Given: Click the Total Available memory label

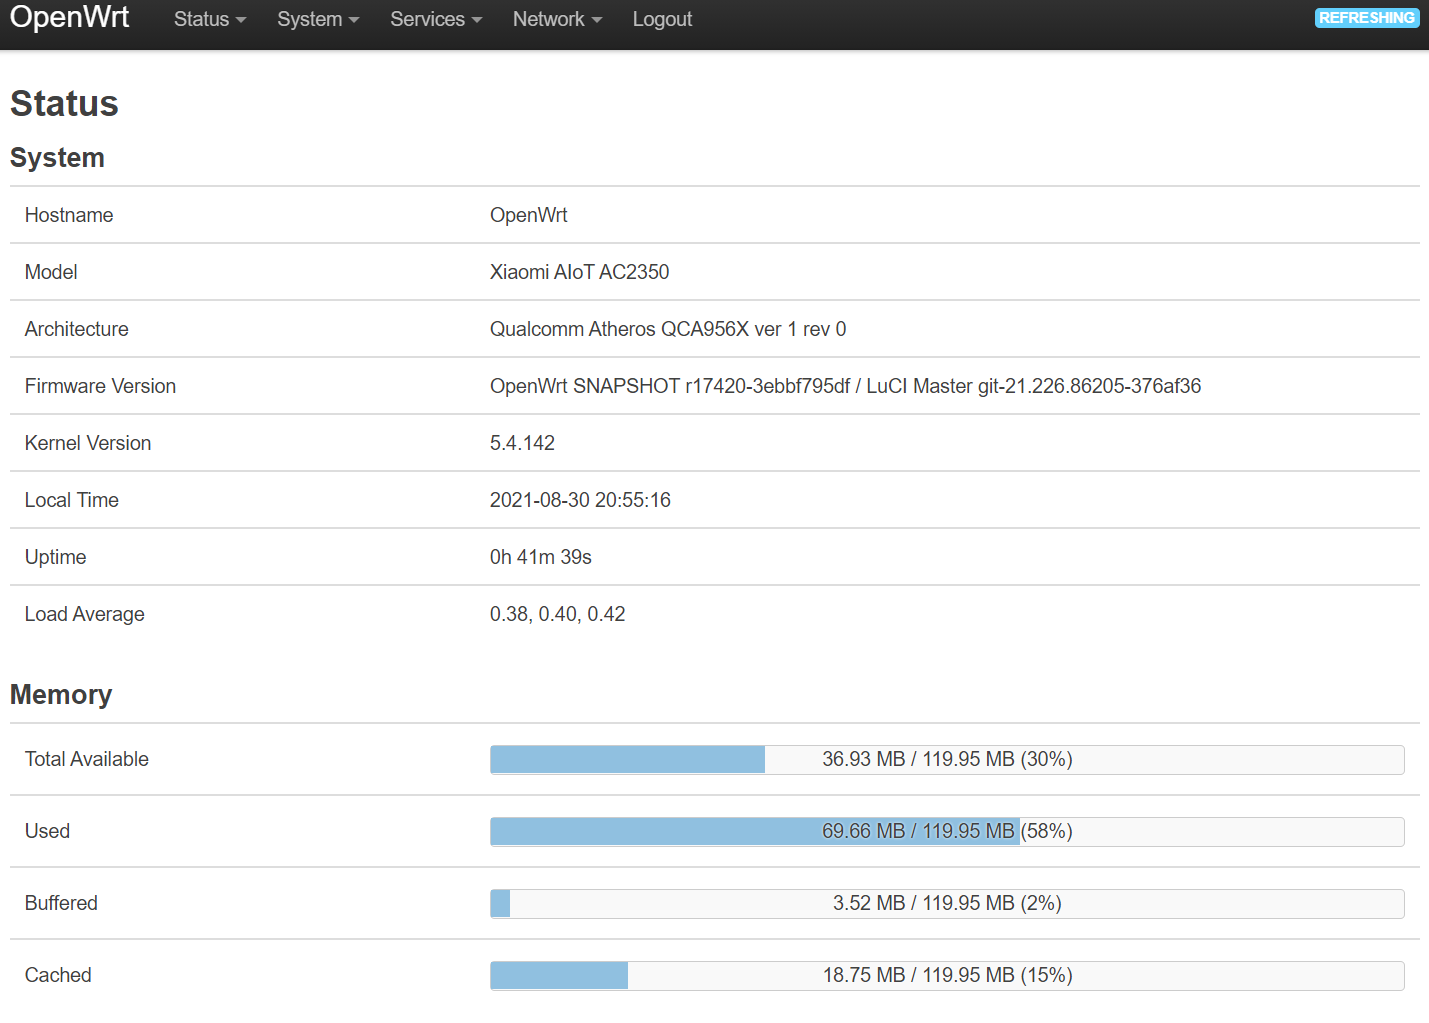Looking at the screenshot, I should [87, 759].
